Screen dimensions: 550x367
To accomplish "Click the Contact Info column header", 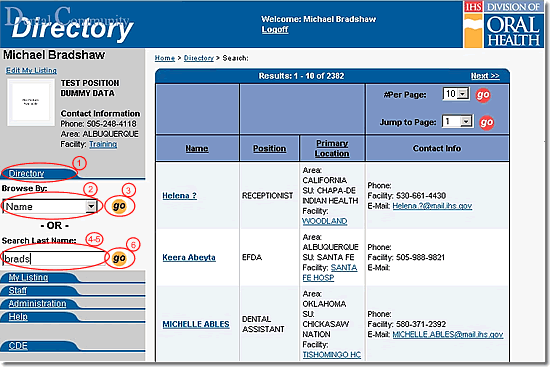I will pyautogui.click(x=437, y=148).
